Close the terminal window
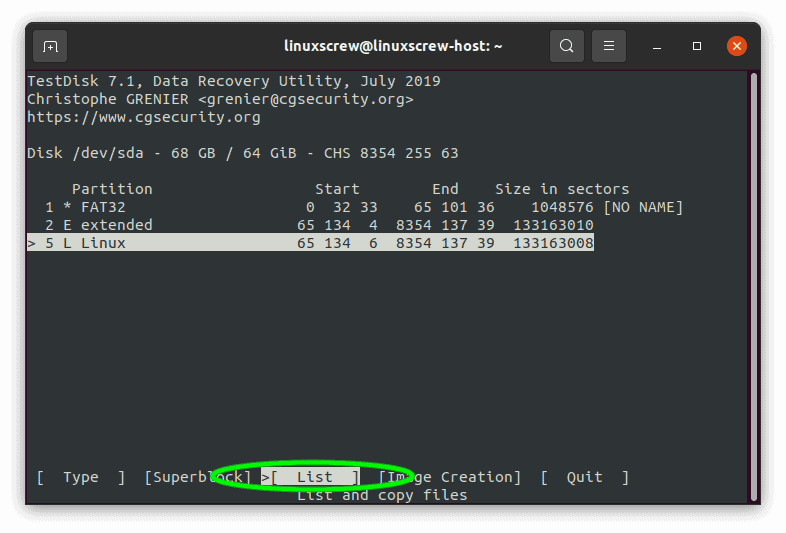786x533 pixels. pyautogui.click(x=737, y=46)
